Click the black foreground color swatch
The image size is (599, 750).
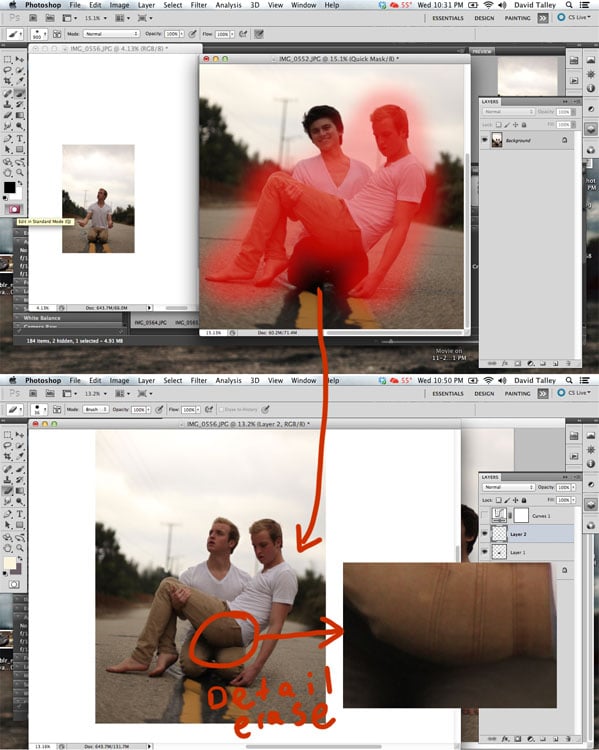click(9, 187)
